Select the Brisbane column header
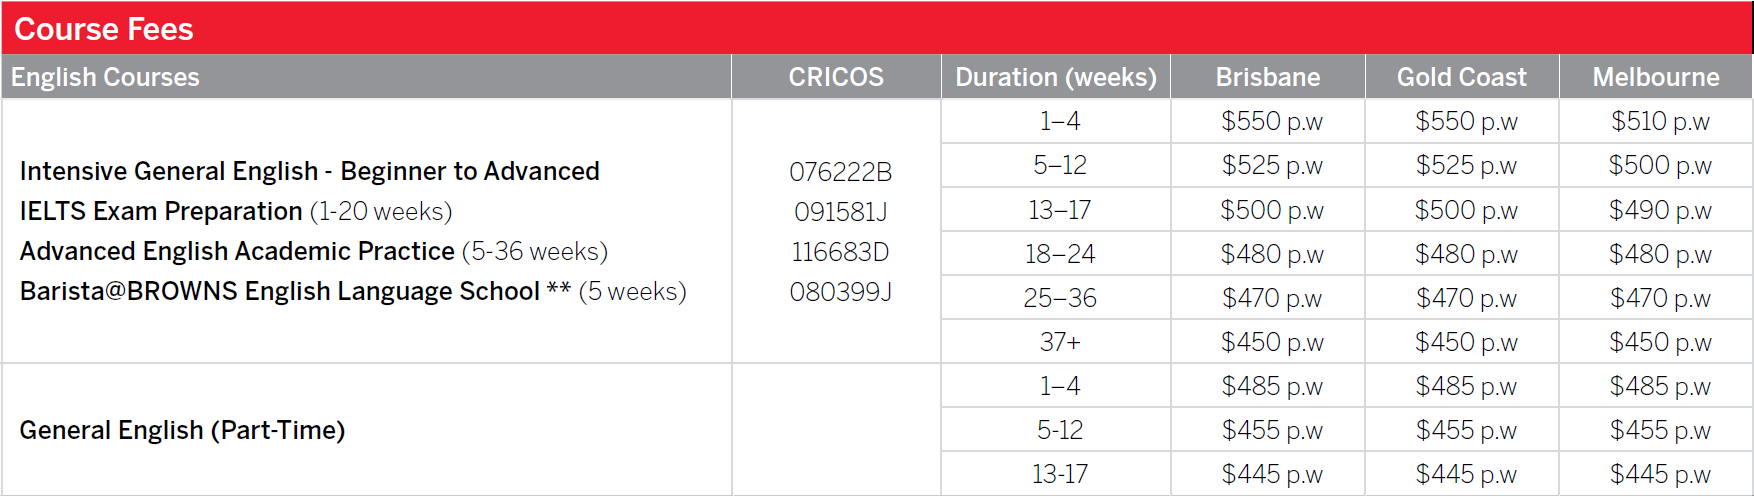The image size is (1754, 496). 1267,77
